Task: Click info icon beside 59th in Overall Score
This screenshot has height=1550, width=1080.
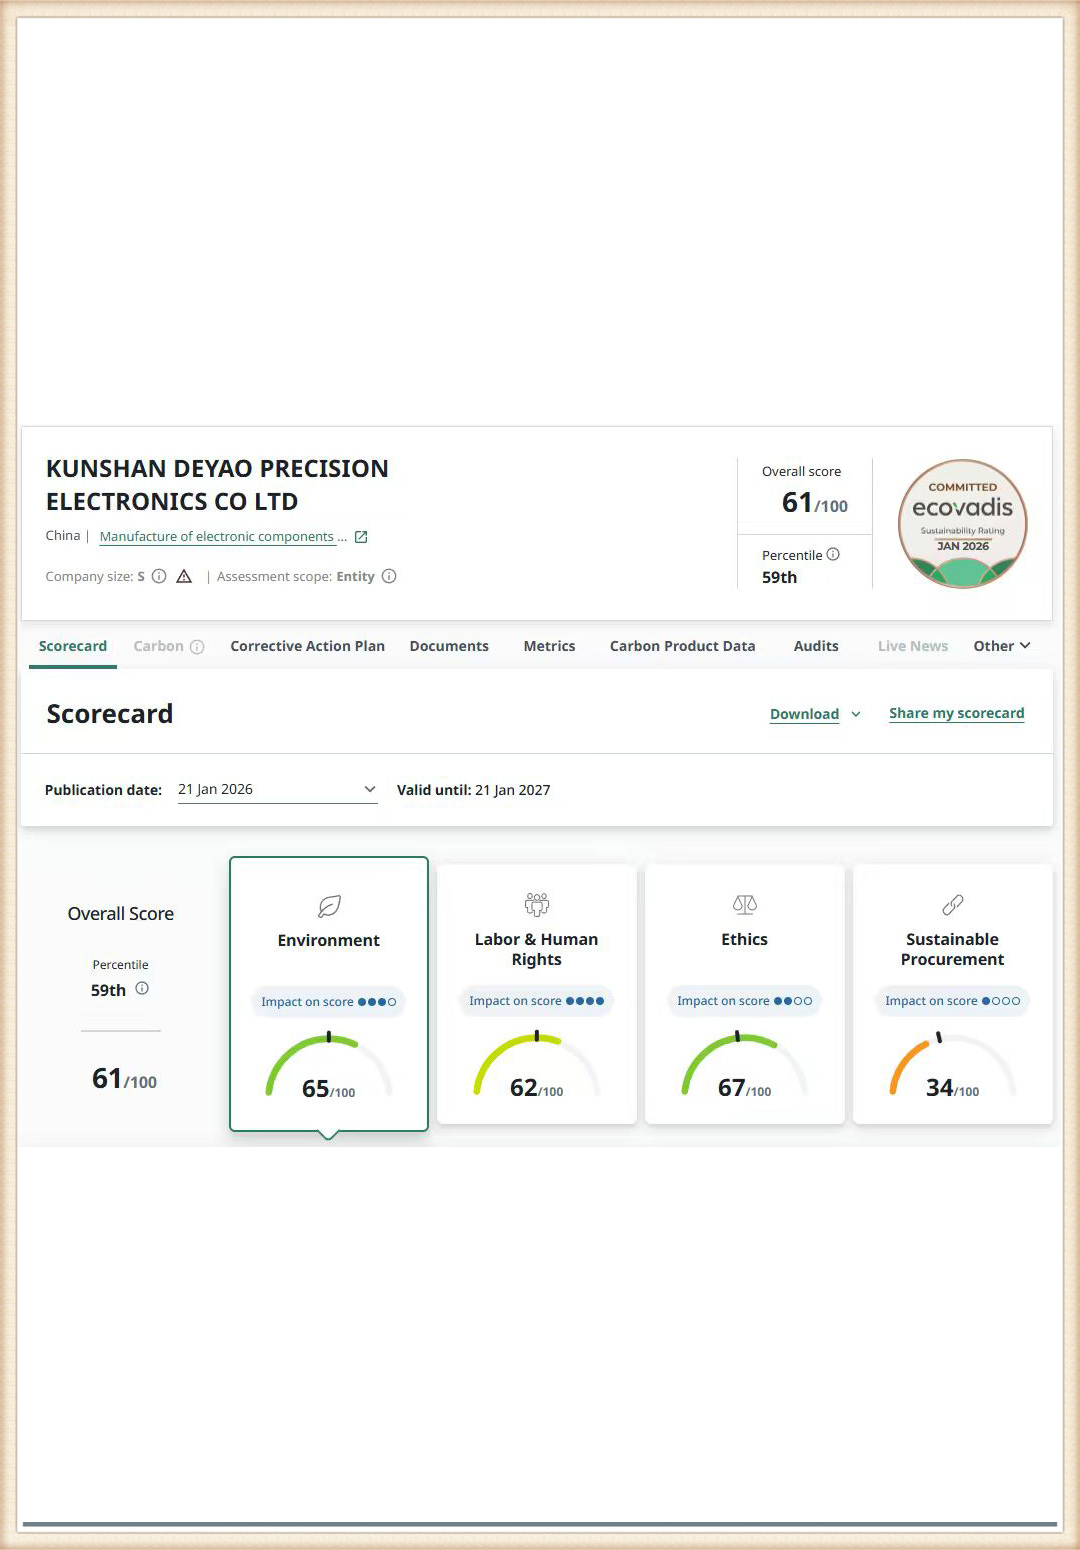Action: 142,988
